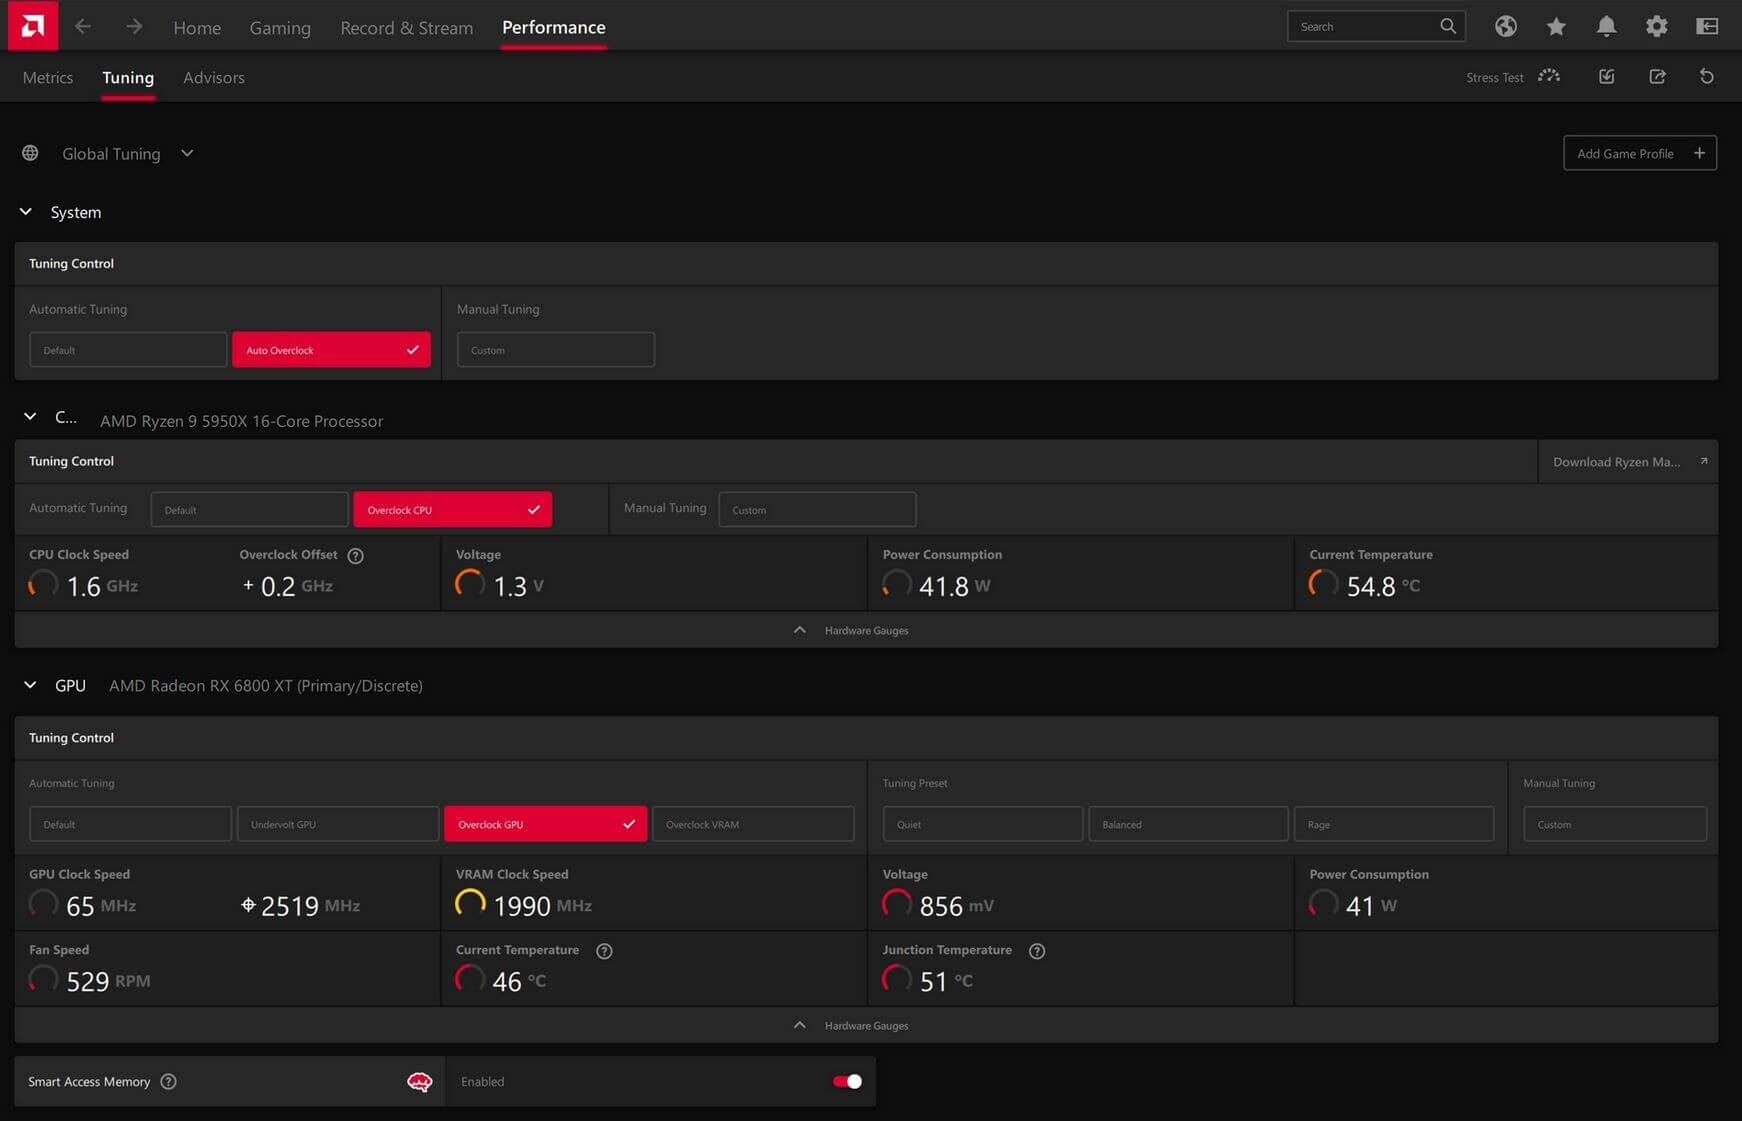Start the Stress Test gauge icon
The width and height of the screenshot is (1742, 1121).
[1549, 77]
